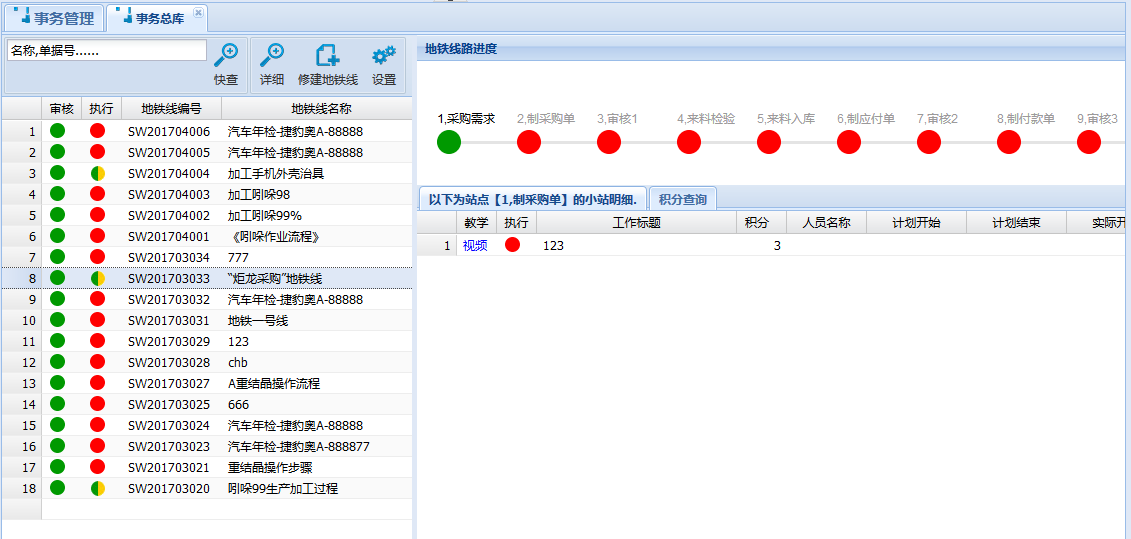
Task: Open 设置 settings gear icon
Action: pyautogui.click(x=383, y=56)
